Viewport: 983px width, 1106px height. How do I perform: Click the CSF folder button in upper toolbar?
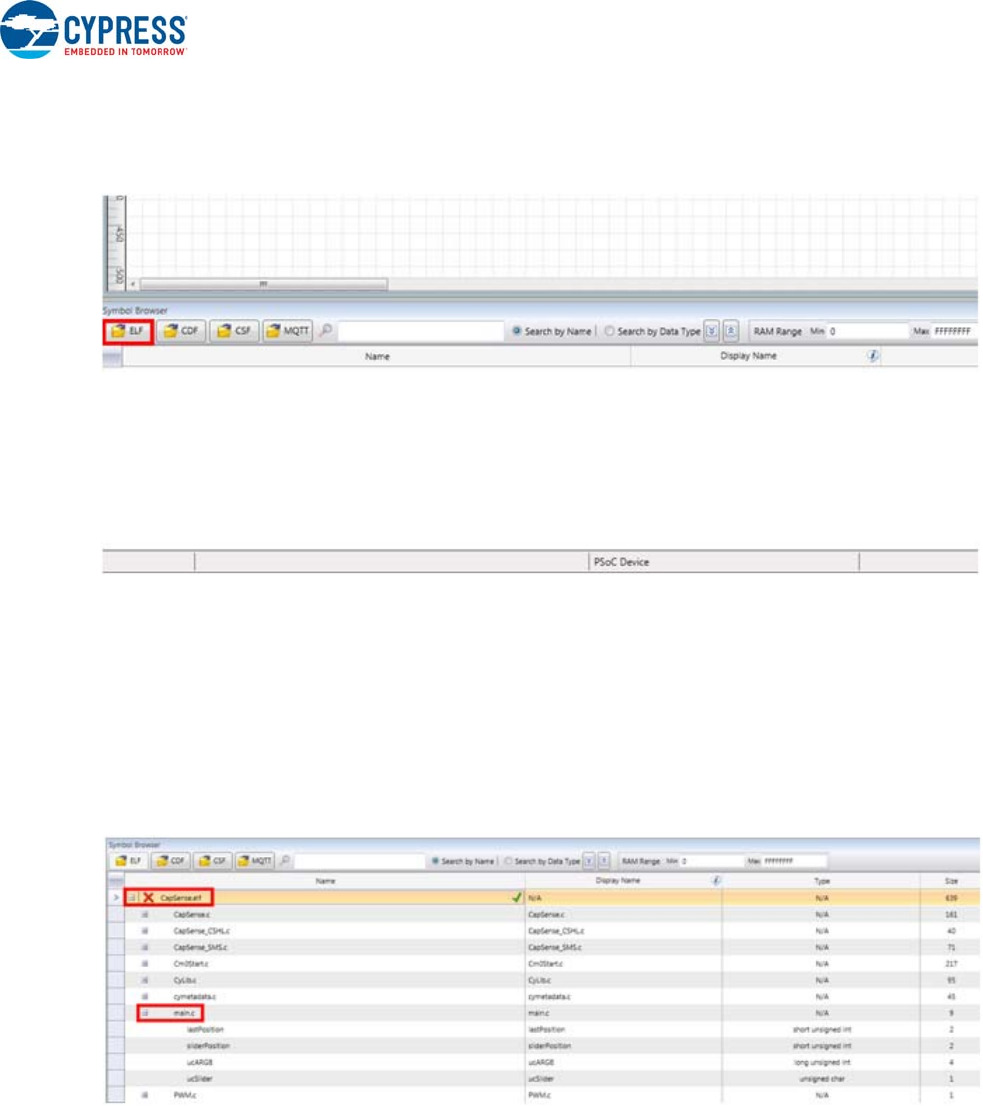(x=234, y=332)
